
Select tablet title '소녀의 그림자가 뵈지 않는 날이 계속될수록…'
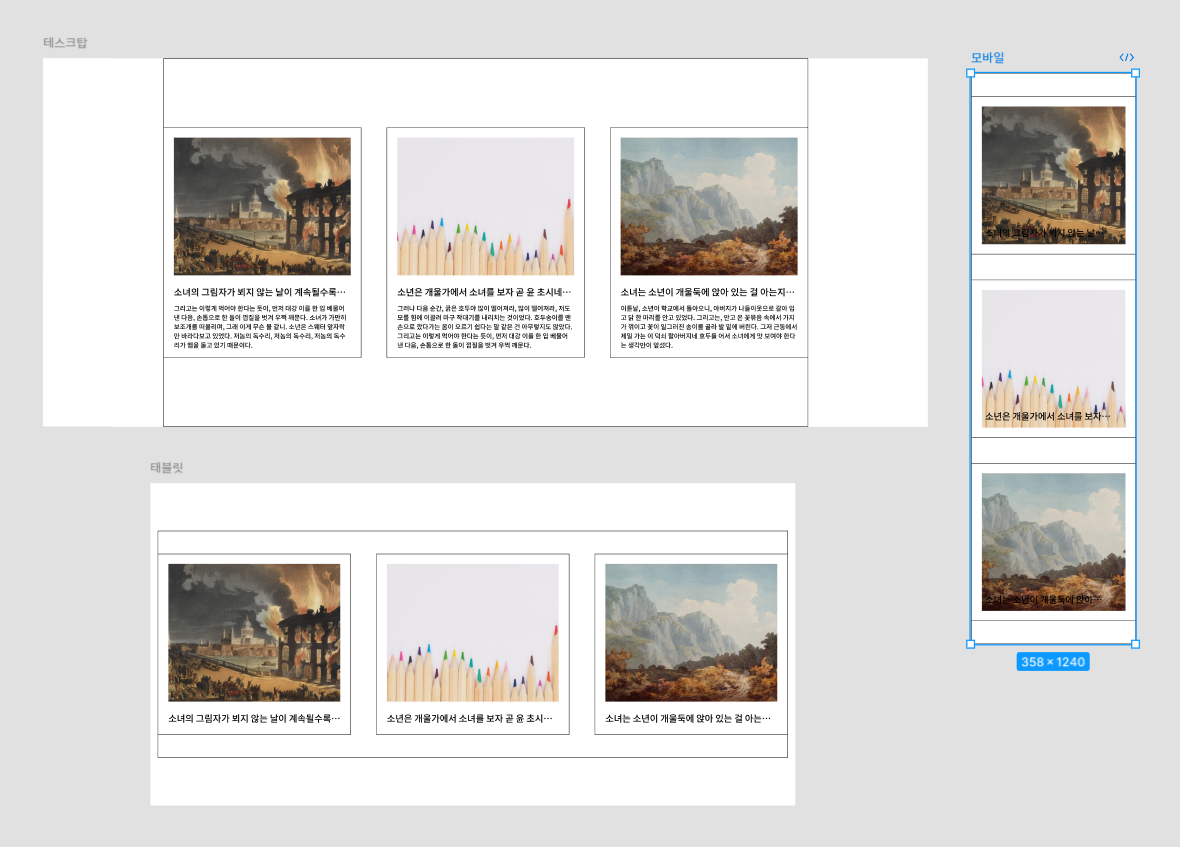point(254,718)
